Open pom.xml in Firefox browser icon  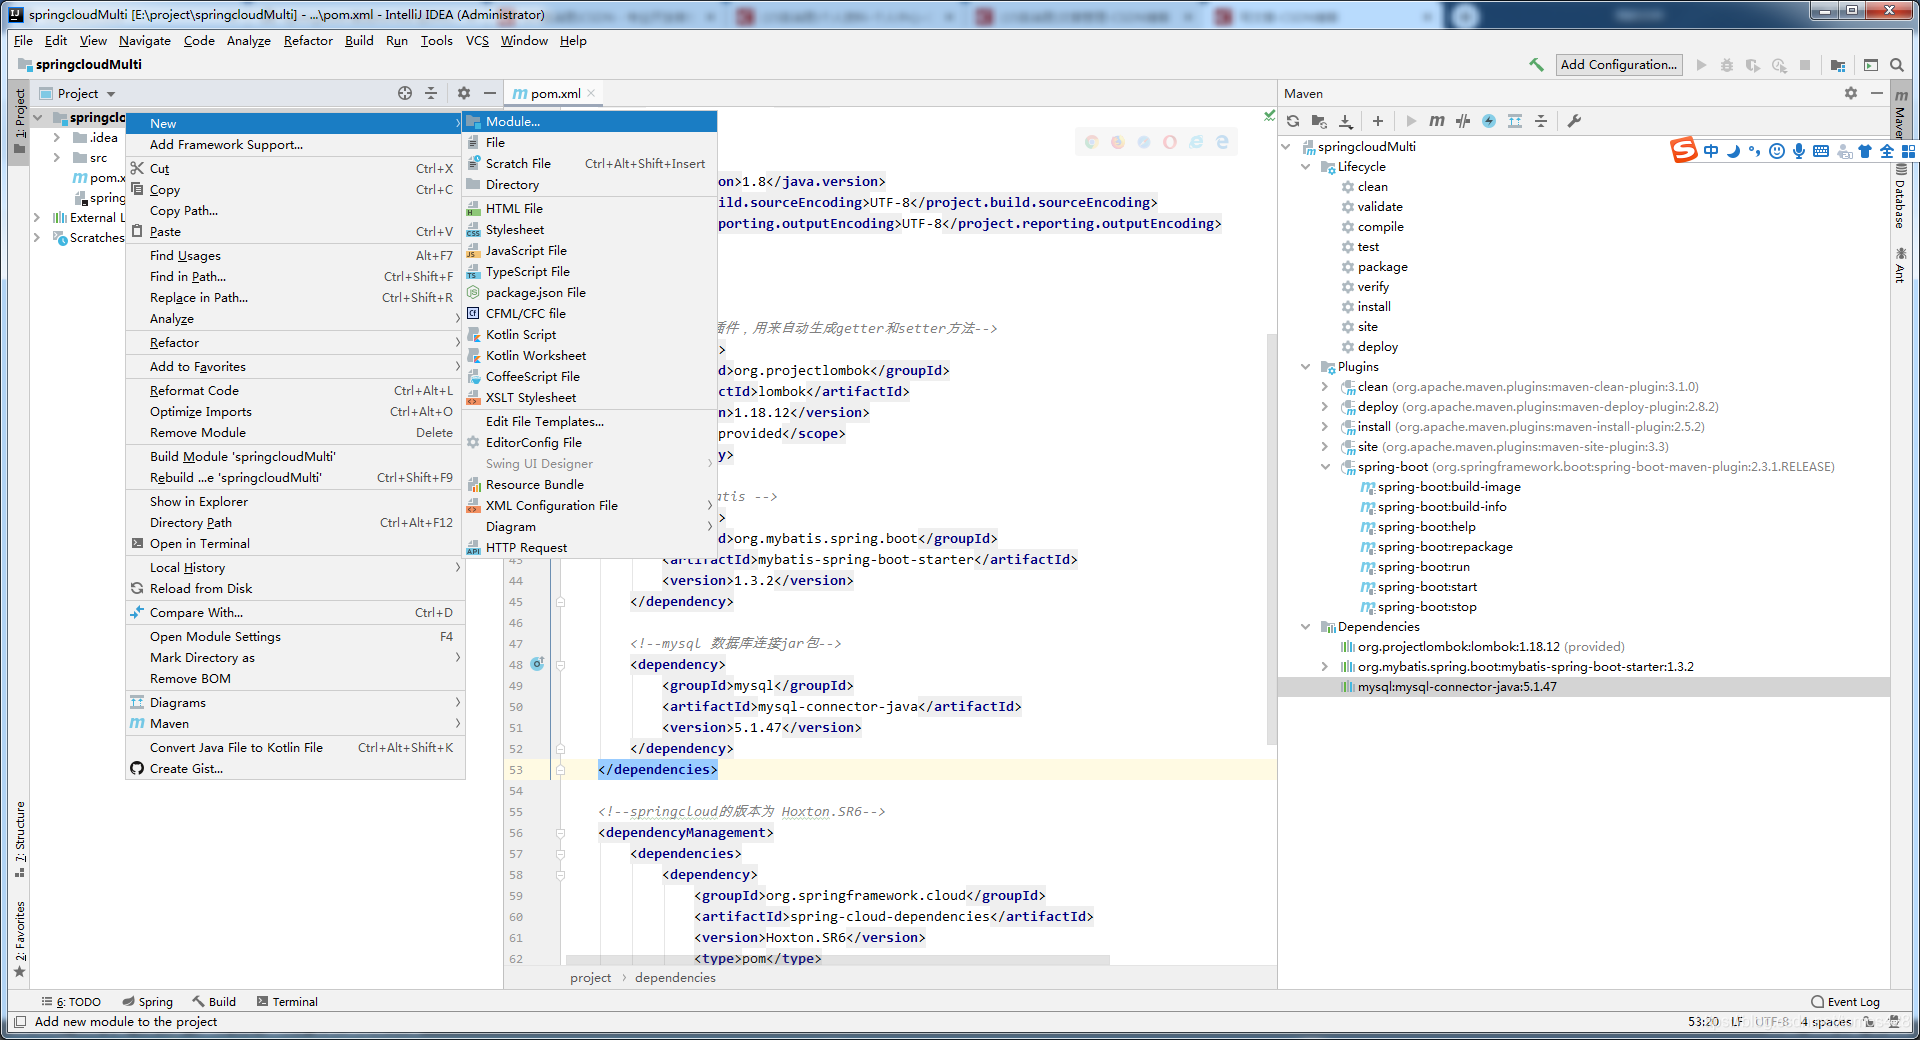click(x=1118, y=142)
